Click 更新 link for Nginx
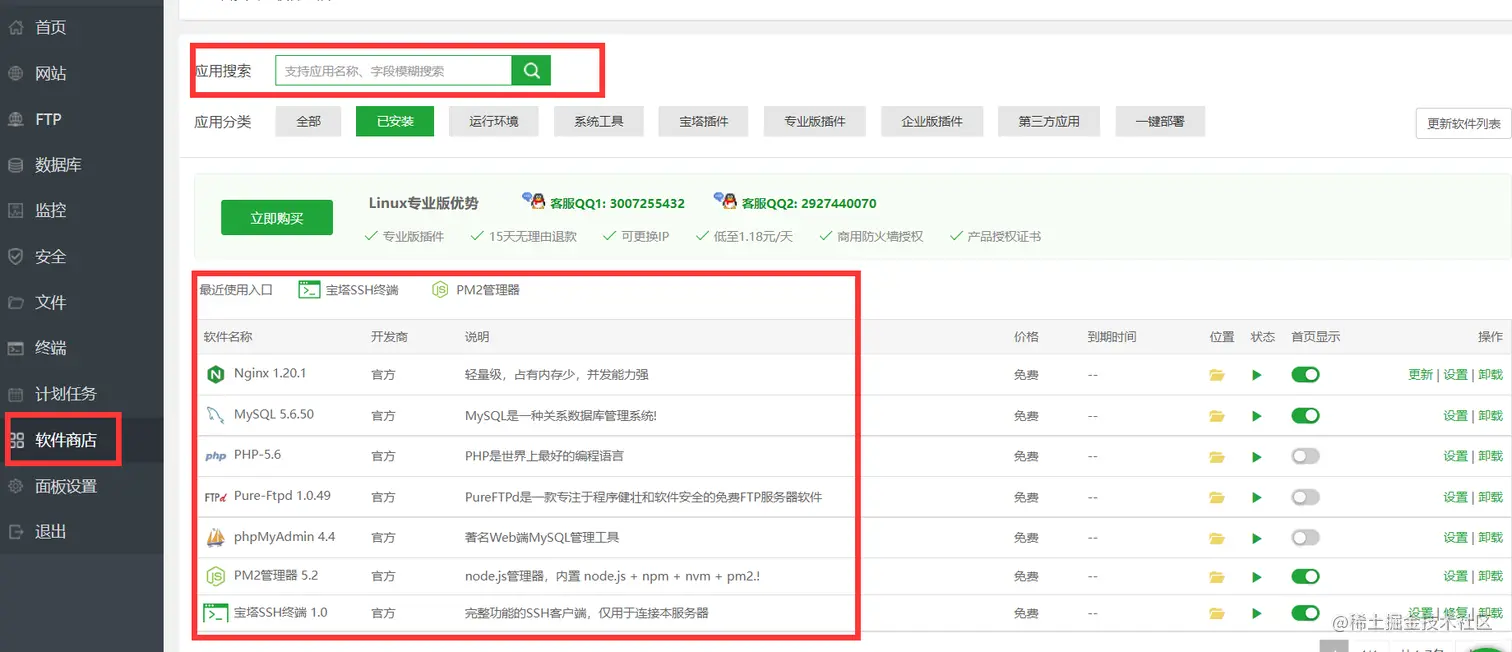Image resolution: width=1512 pixels, height=652 pixels. (x=1420, y=375)
